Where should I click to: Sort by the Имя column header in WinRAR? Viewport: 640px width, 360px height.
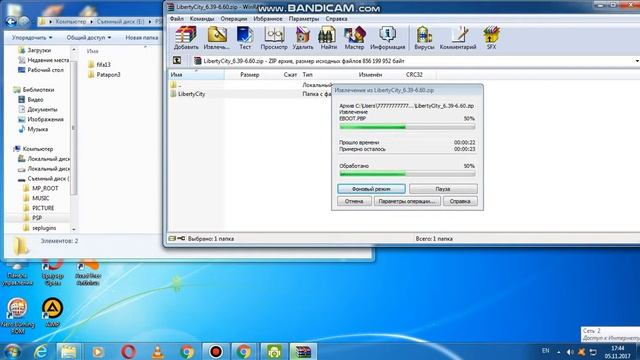tap(197, 75)
